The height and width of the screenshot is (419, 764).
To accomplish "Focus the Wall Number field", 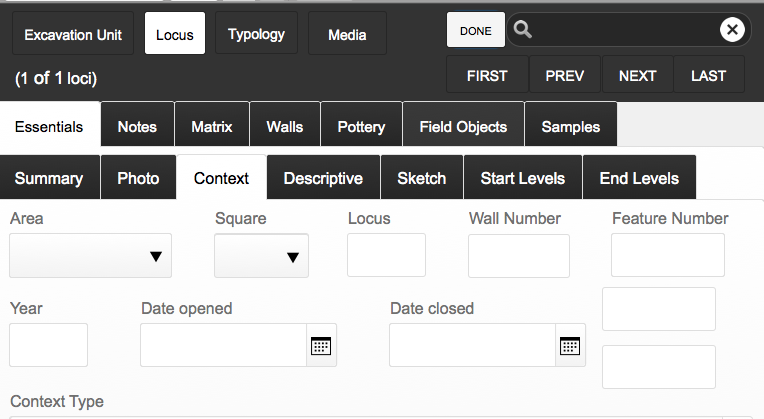I will tap(519, 256).
